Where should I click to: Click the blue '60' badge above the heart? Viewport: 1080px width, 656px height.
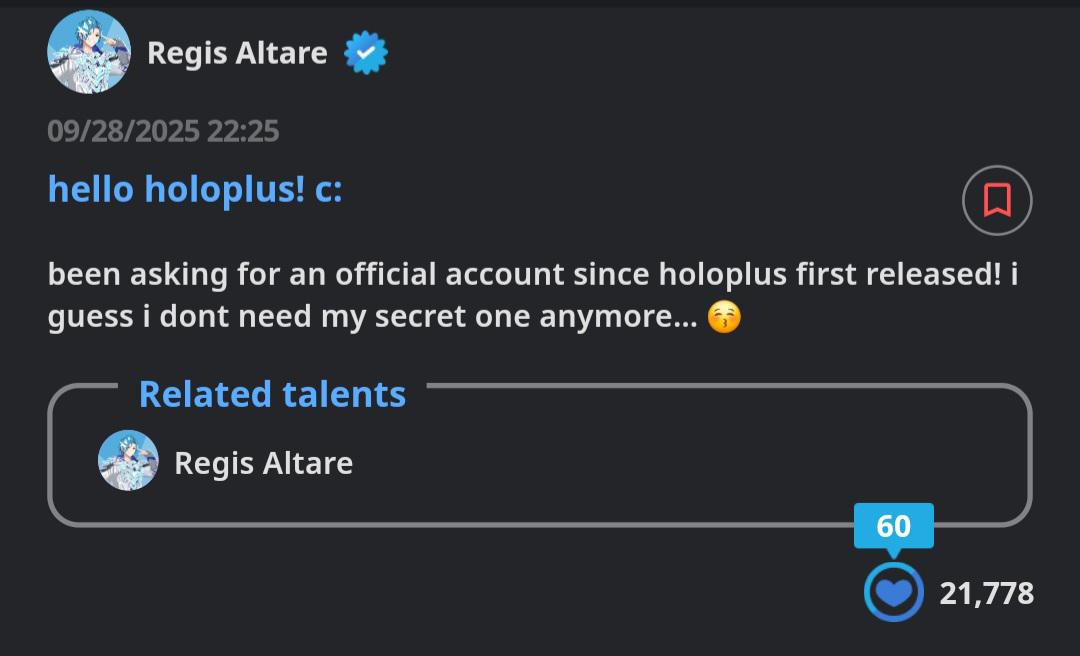[893, 526]
